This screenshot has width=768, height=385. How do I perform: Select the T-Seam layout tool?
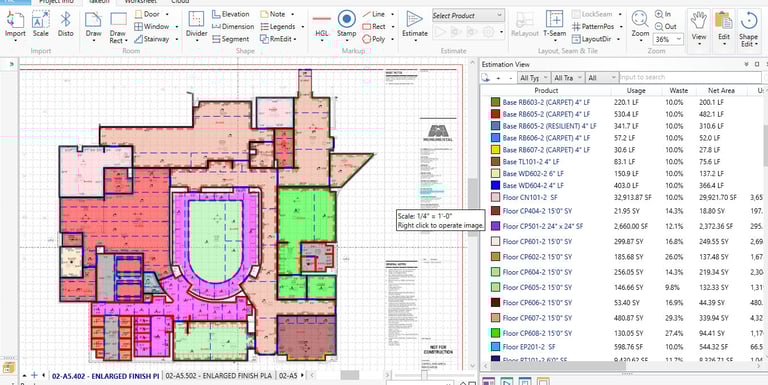[554, 21]
